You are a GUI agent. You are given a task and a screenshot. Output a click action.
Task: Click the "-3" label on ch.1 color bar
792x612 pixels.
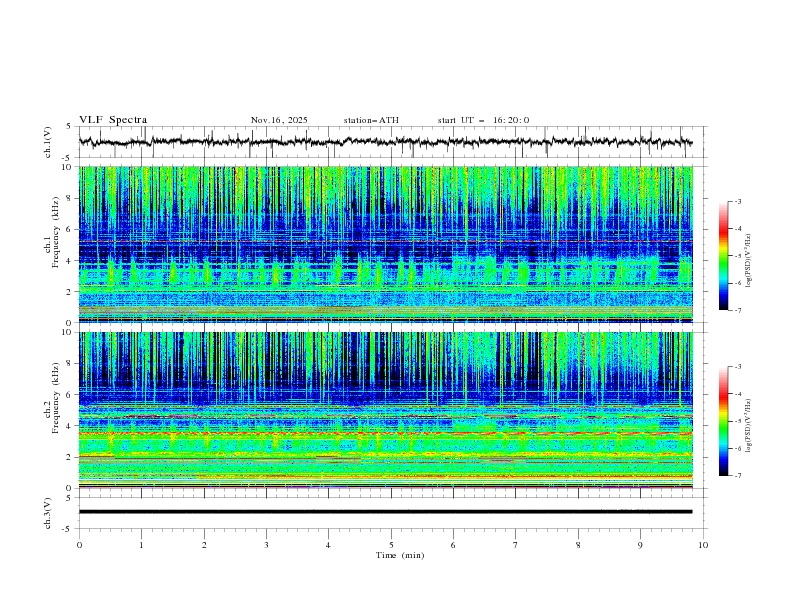[x=738, y=201]
